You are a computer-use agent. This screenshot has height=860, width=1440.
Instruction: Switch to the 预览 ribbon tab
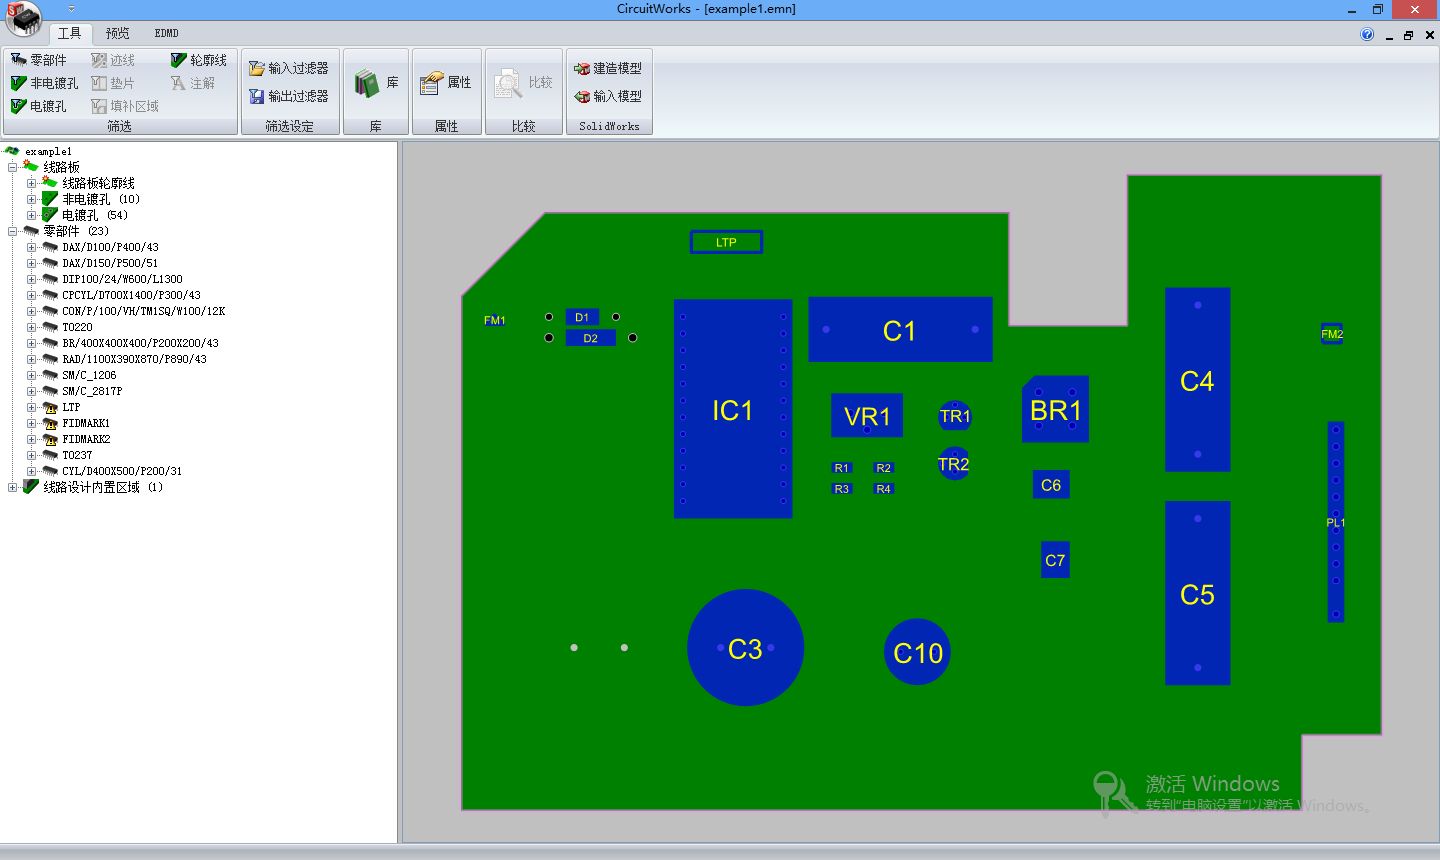118,33
